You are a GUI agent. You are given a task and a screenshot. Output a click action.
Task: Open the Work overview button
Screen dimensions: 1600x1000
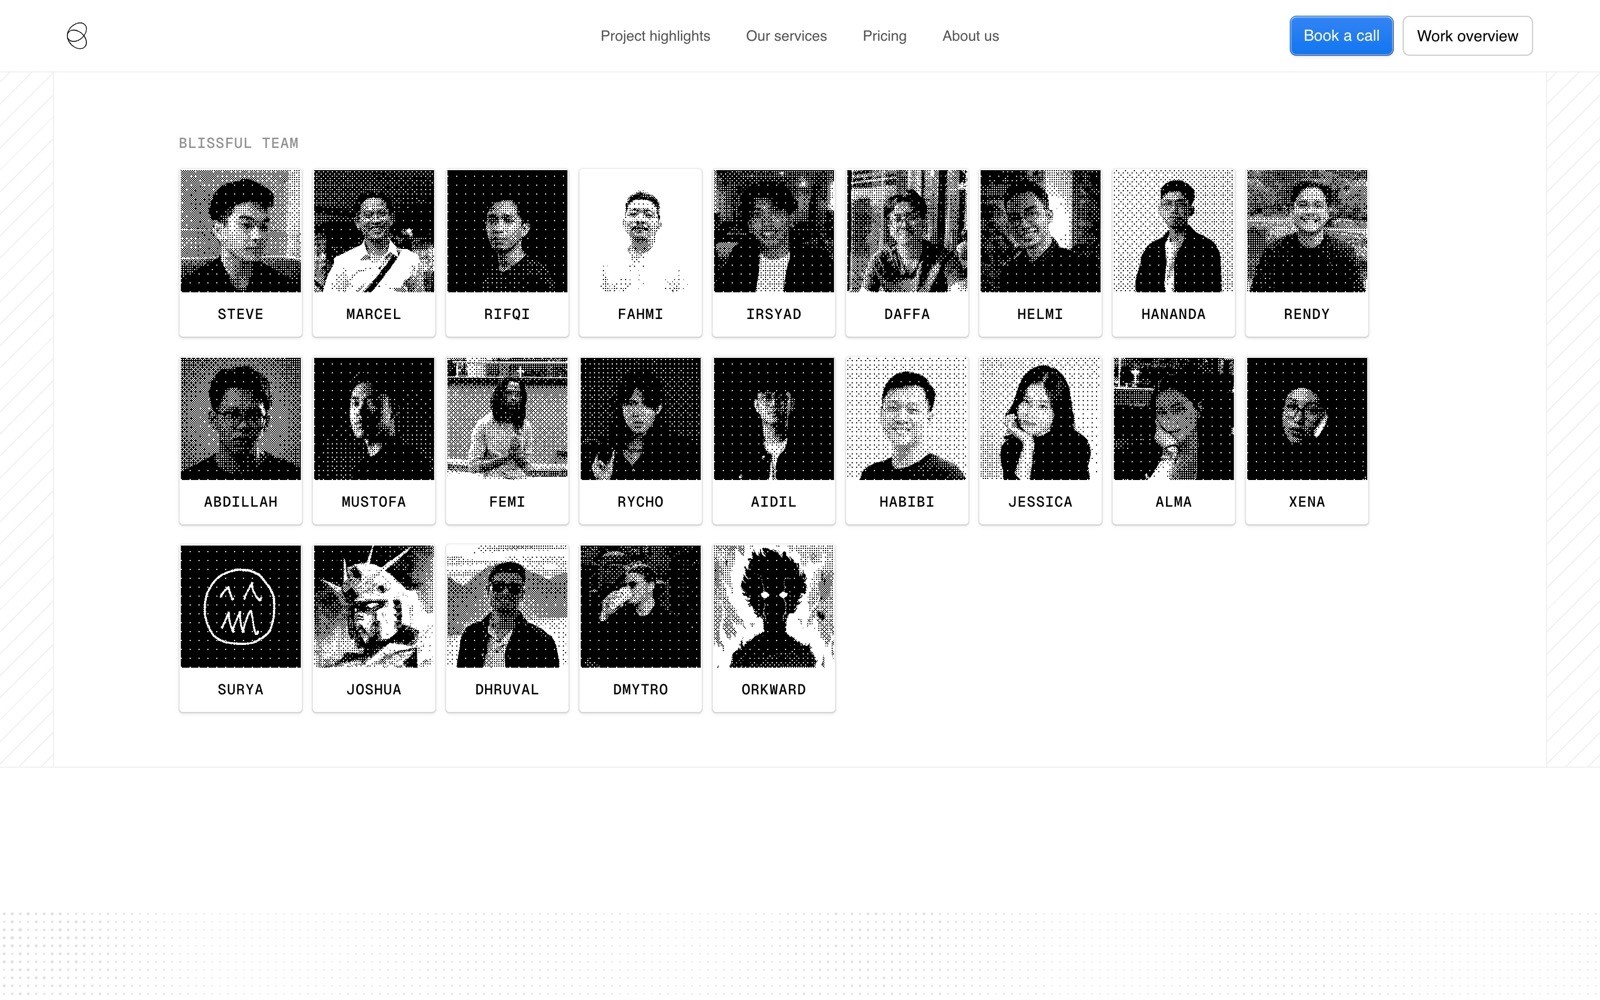[x=1467, y=36]
